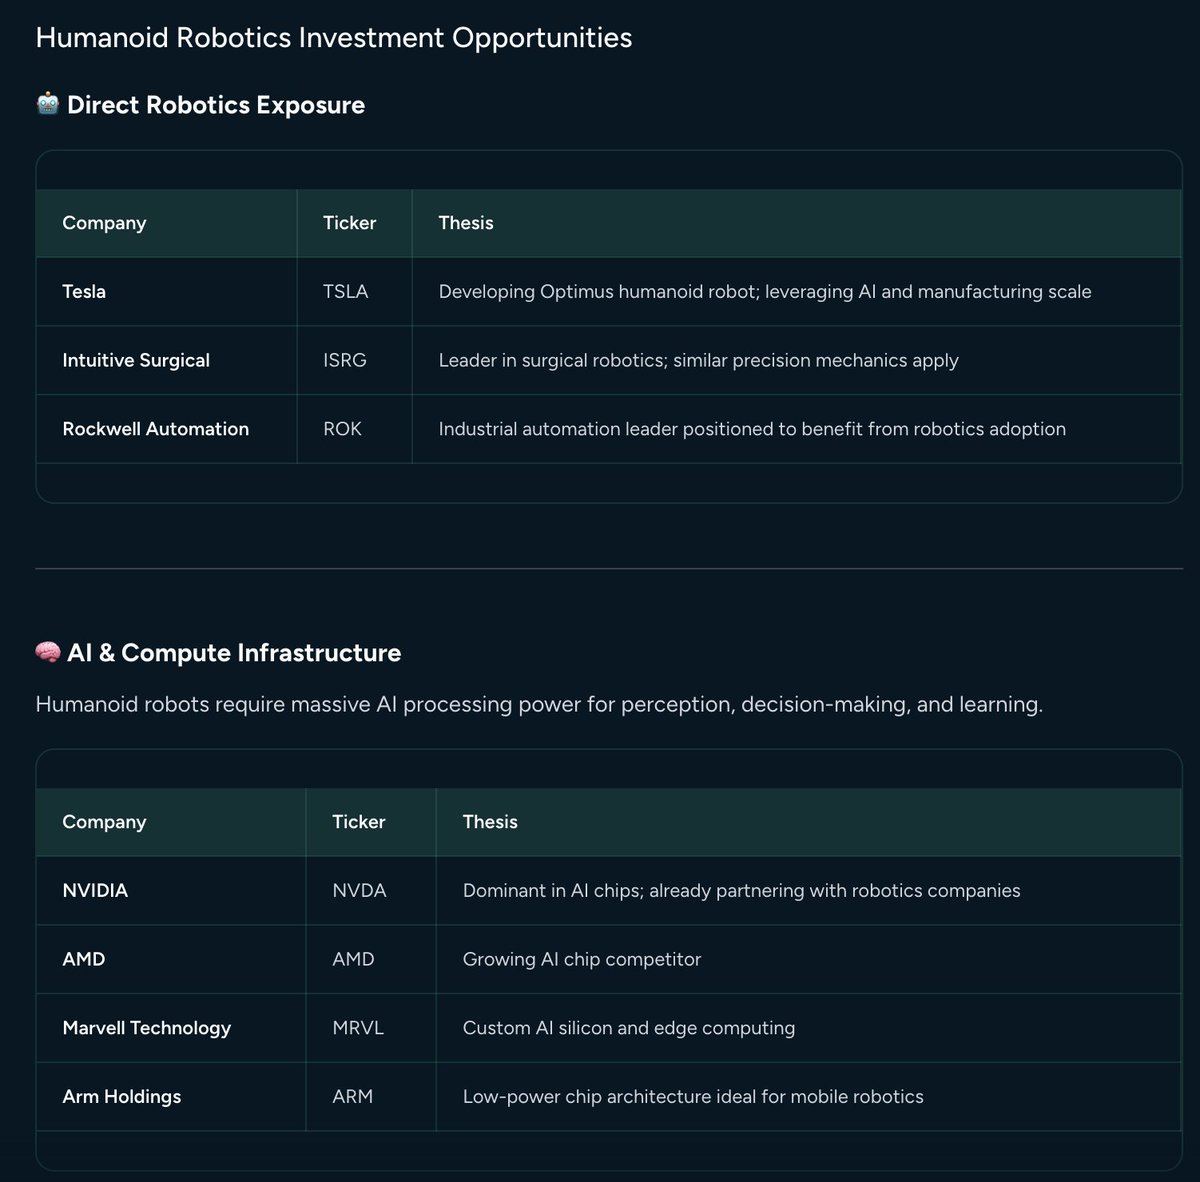Viewport: 1200px width, 1182px height.
Task: Click the Growing AI chip competitor text
Action: coord(582,959)
